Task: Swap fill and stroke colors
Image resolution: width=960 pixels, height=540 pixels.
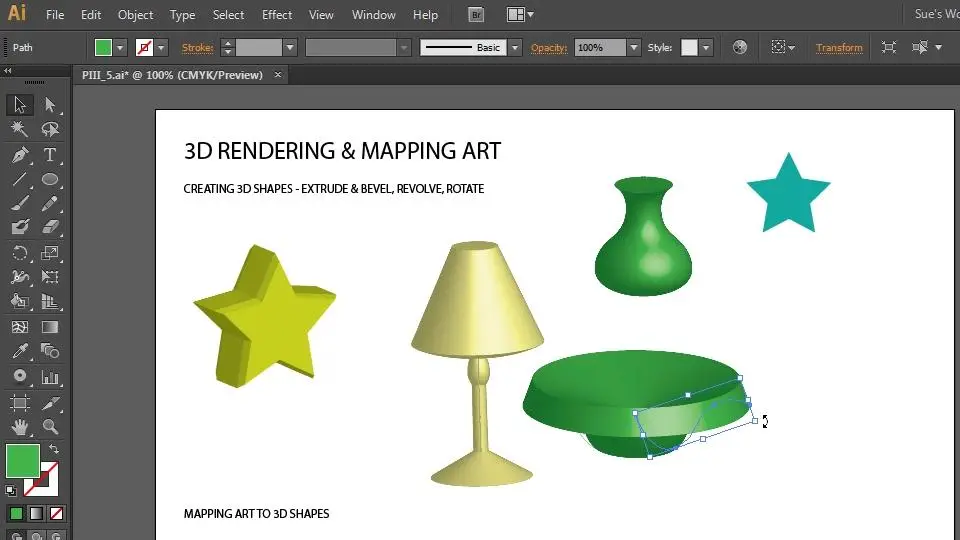Action: 54,449
